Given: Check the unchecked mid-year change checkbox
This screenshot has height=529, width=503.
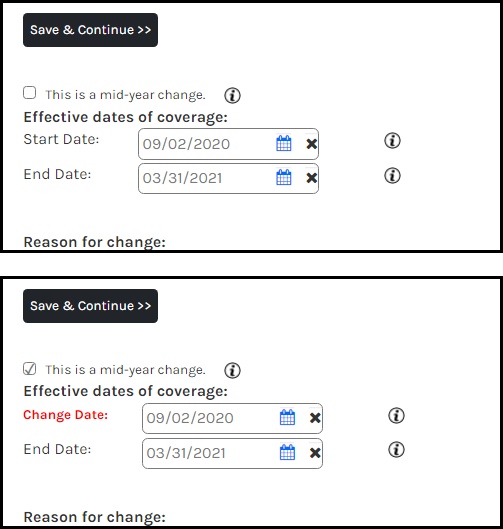Looking at the screenshot, I should point(30,92).
